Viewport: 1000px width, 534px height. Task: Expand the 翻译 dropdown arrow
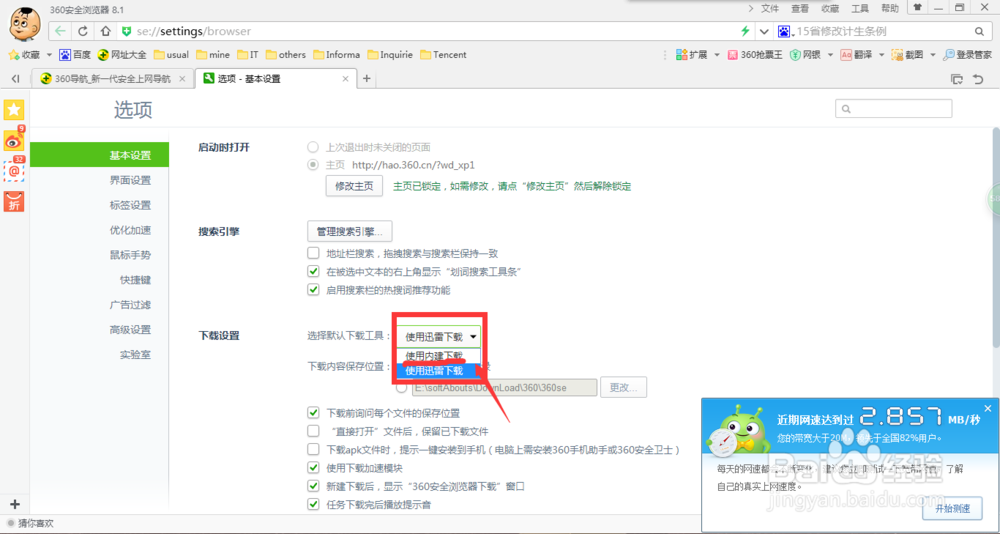(881, 55)
